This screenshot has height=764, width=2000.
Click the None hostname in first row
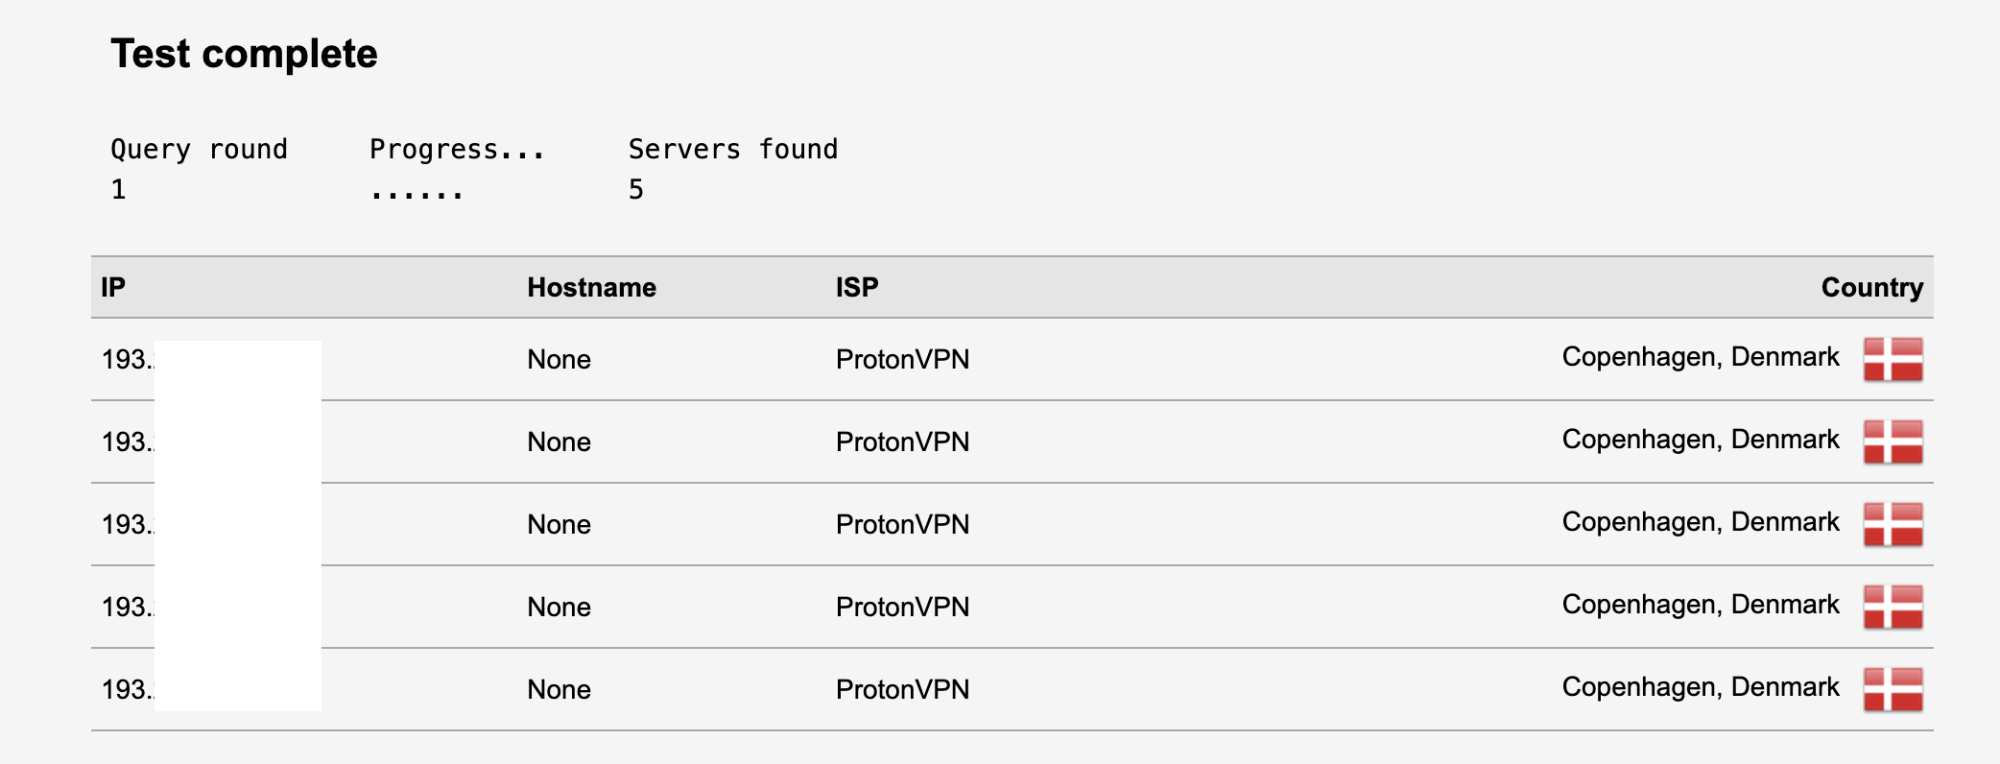[559, 360]
